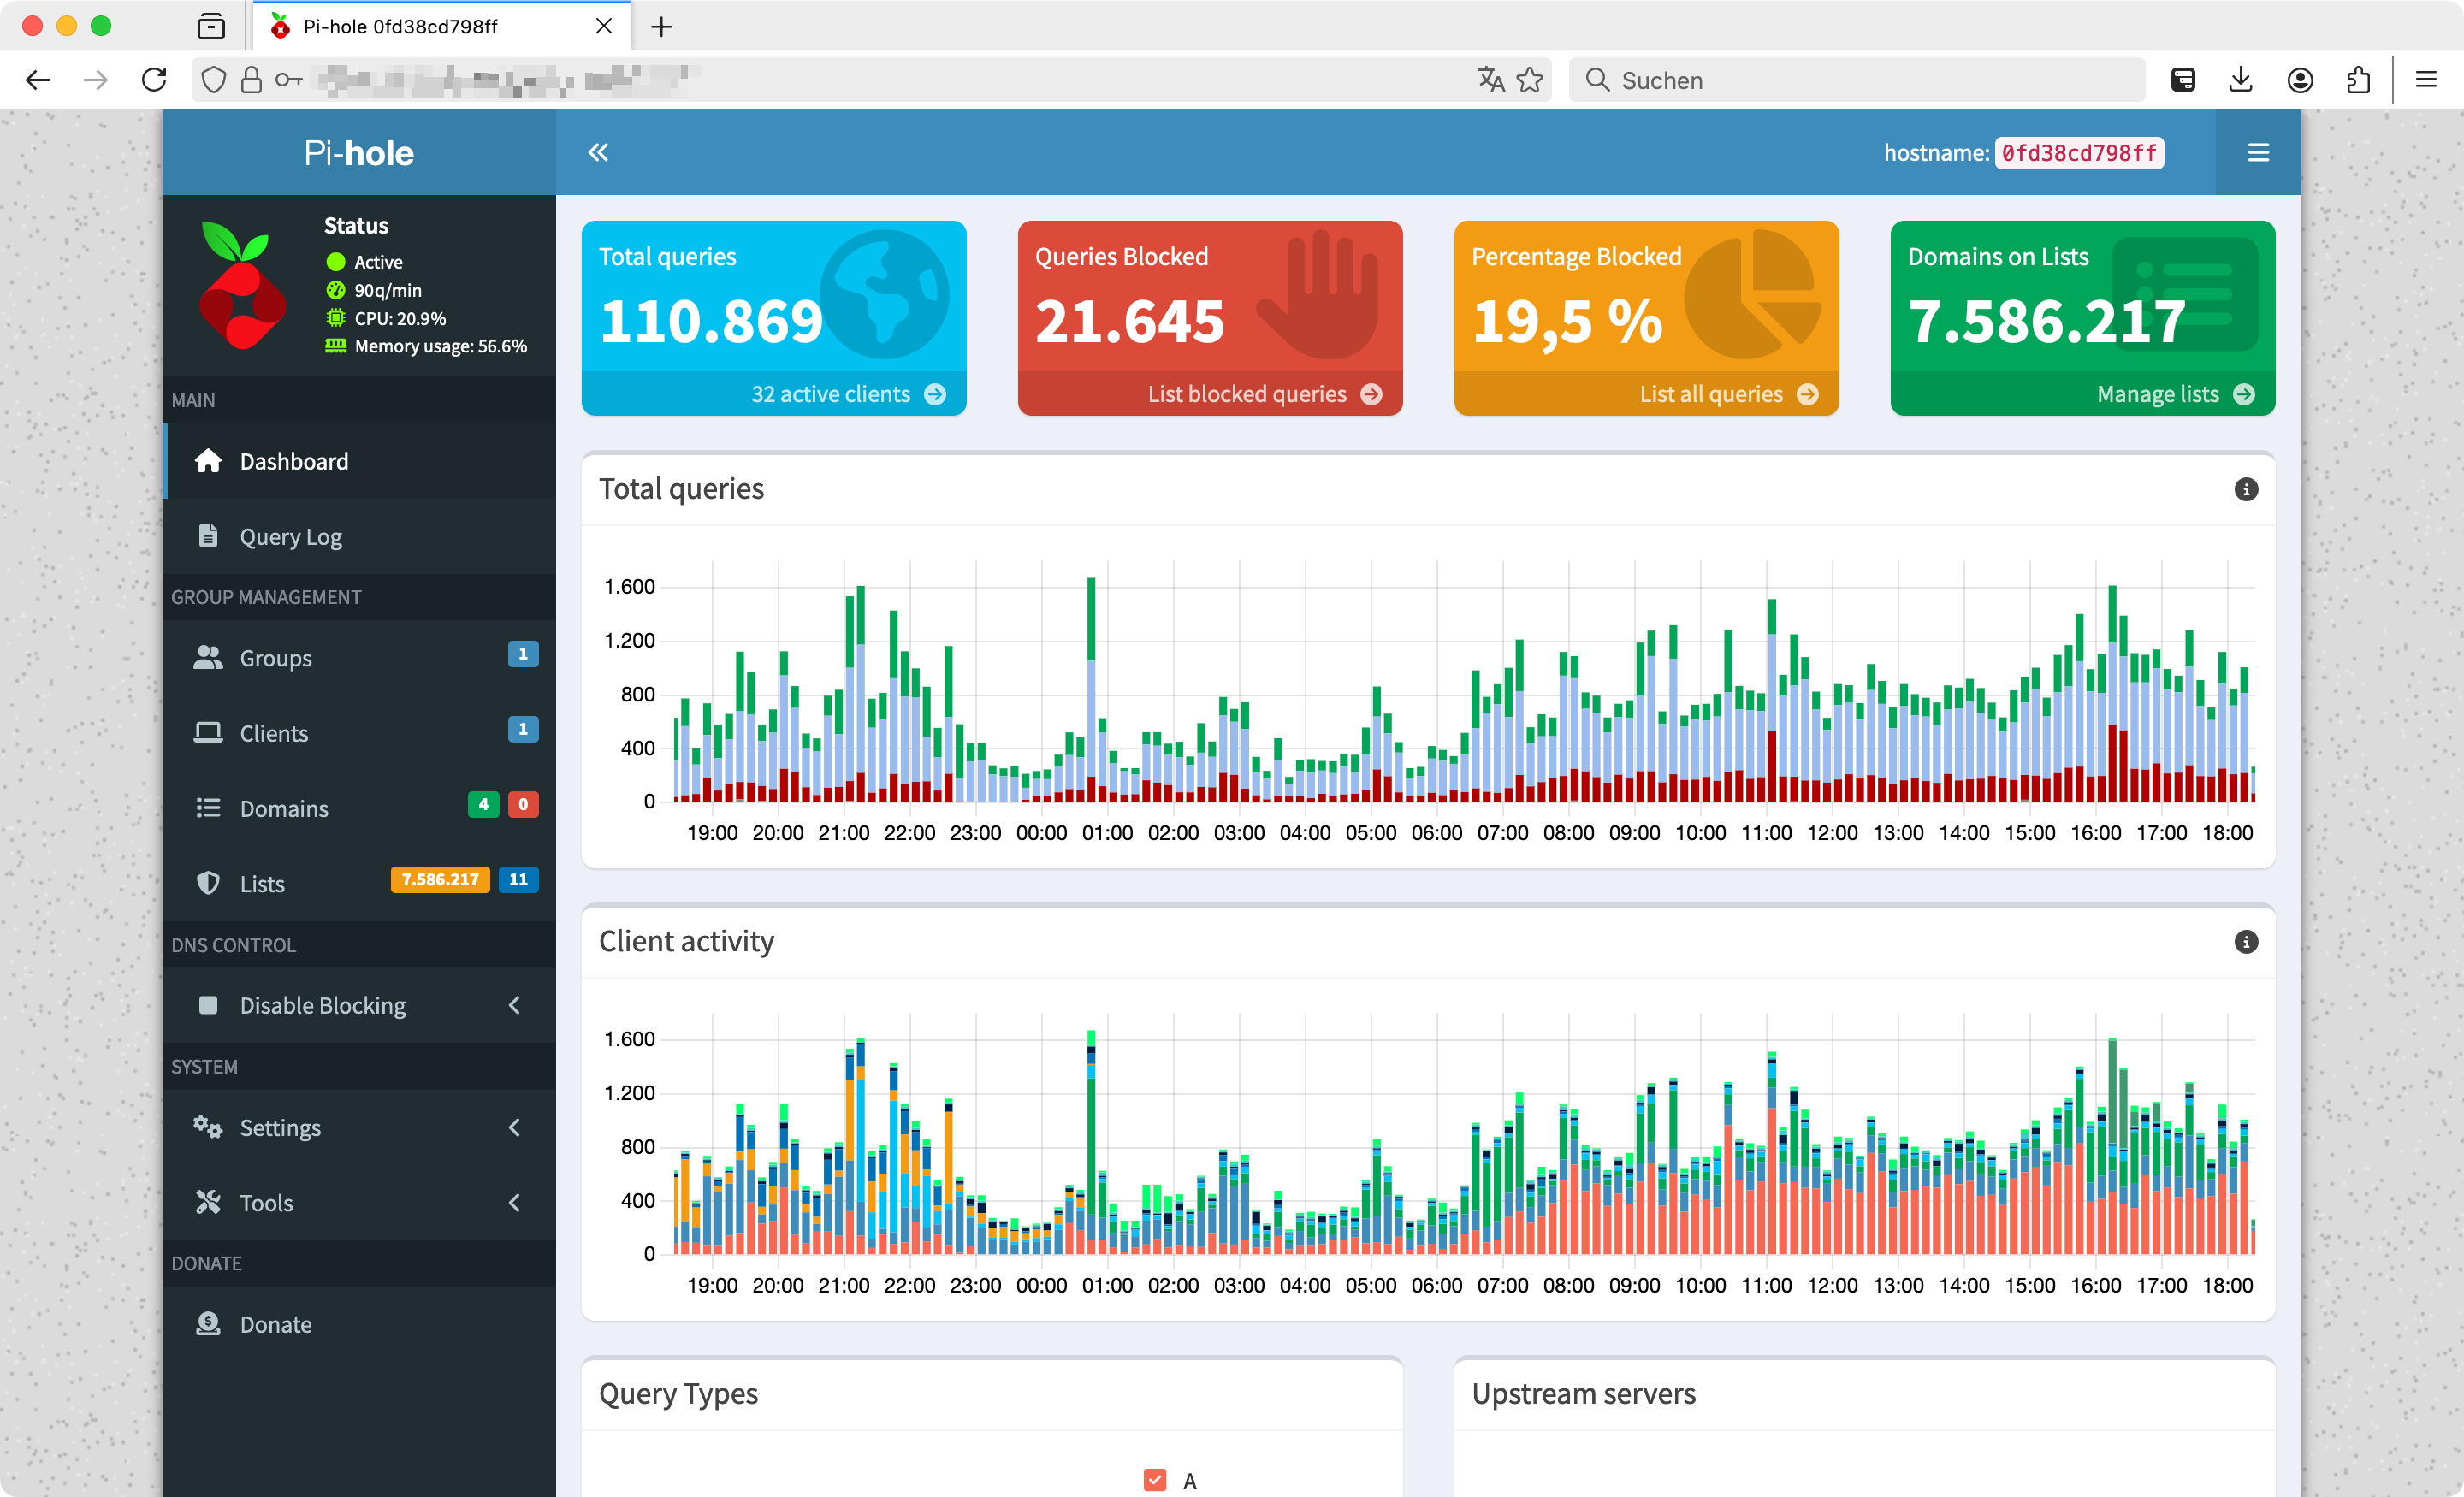Viewport: 2464px width, 1497px height.
Task: Click the Donate icon in sidebar
Action: [x=210, y=1324]
